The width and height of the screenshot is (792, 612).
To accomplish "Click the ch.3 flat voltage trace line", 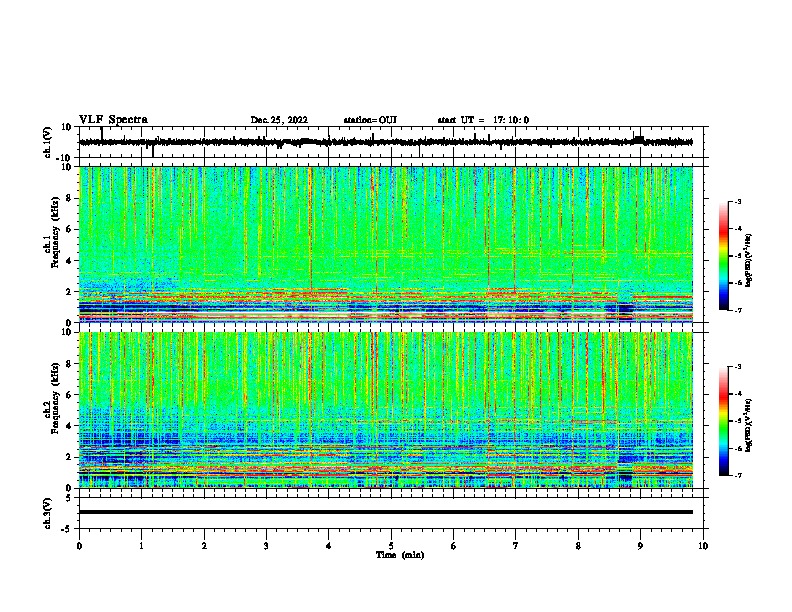I will coord(386,512).
